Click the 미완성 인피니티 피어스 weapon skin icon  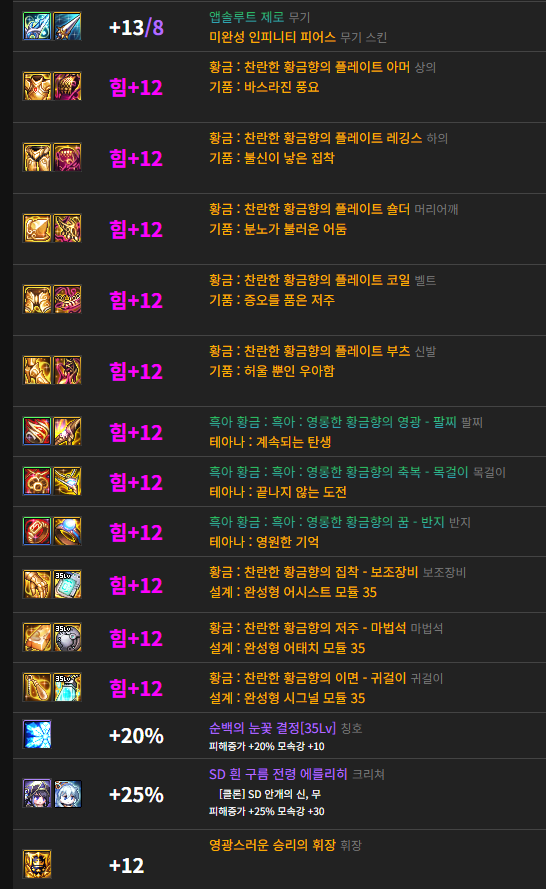coord(67,27)
